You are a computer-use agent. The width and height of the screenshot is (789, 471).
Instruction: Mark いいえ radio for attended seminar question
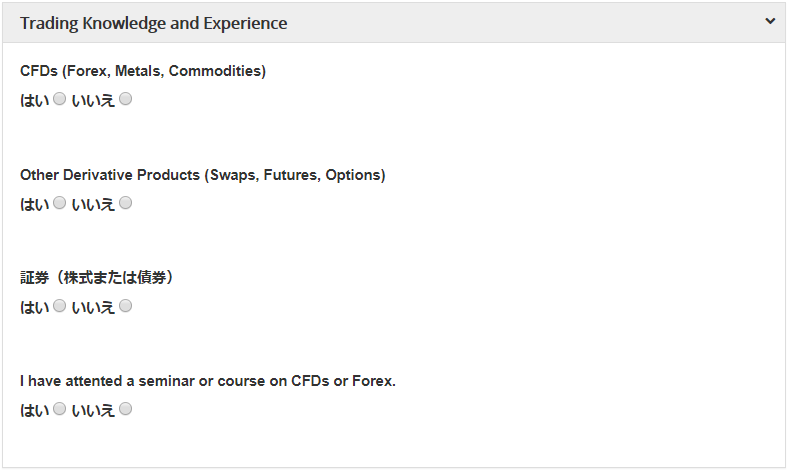125,409
